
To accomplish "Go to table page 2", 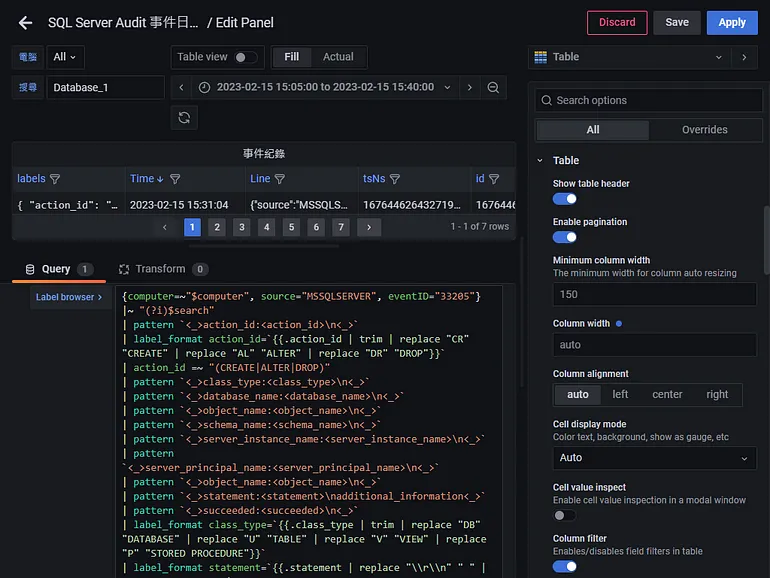I will click(x=217, y=227).
